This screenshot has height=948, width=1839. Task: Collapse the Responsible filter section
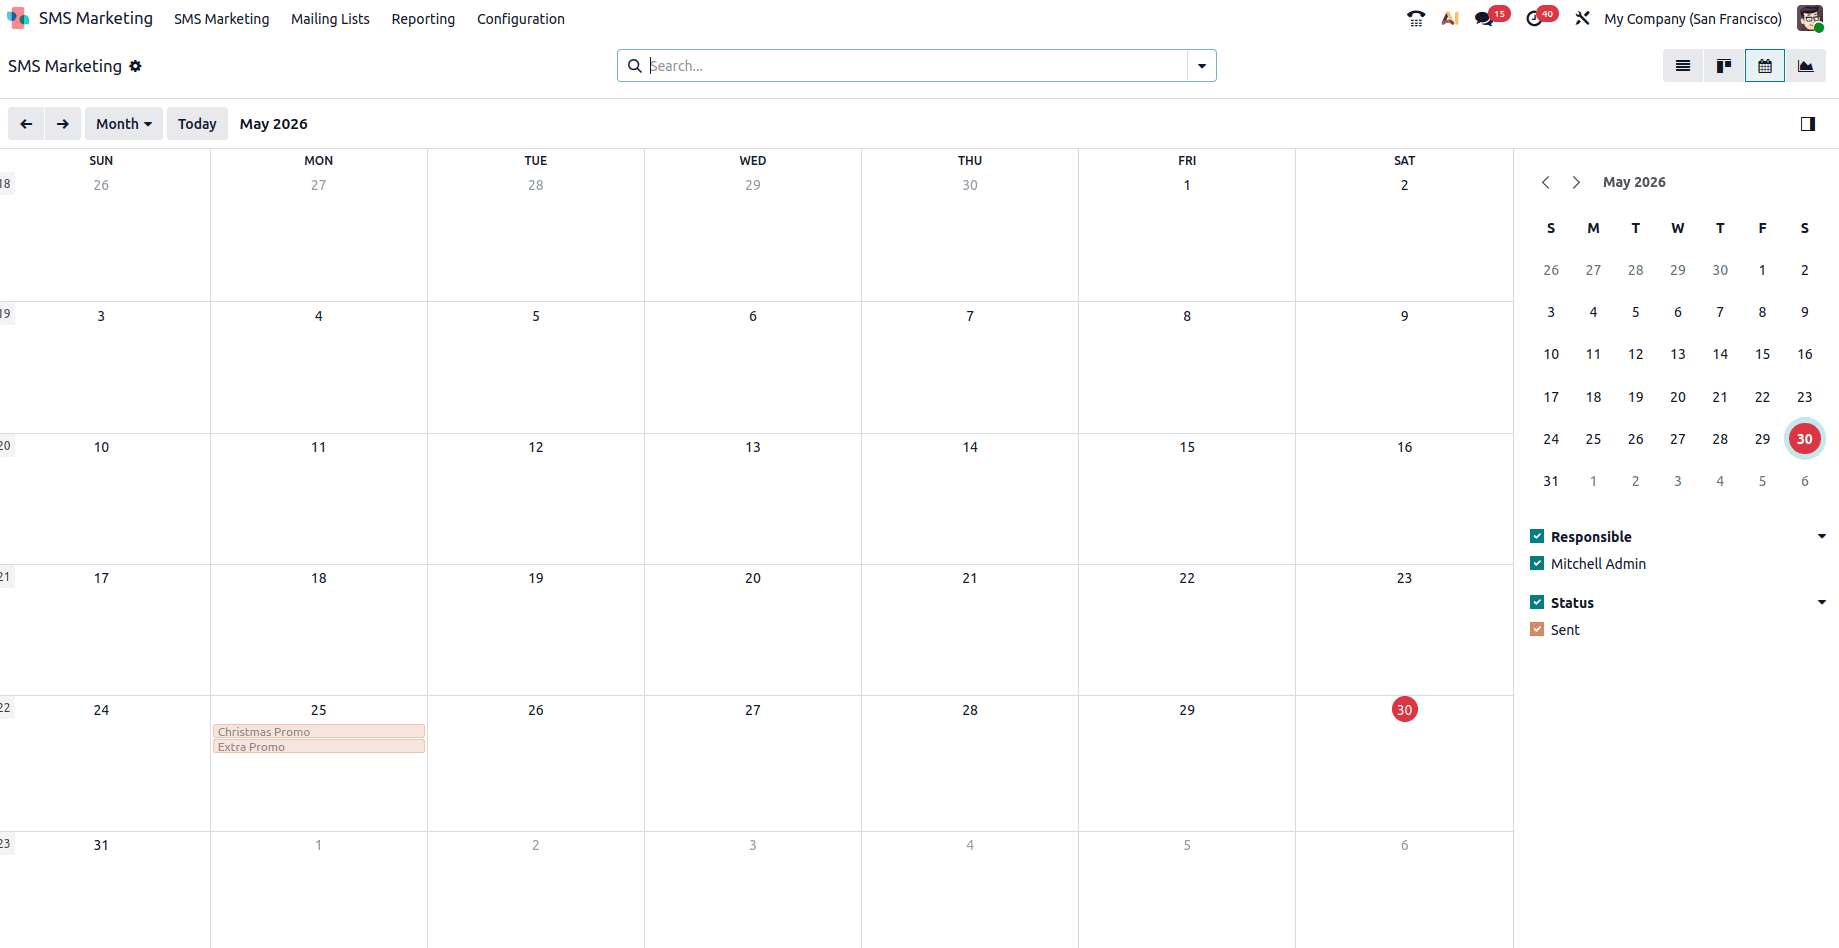click(1822, 537)
